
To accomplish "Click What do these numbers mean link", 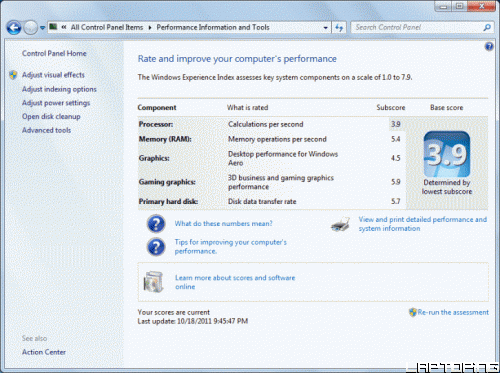I will pos(223,223).
